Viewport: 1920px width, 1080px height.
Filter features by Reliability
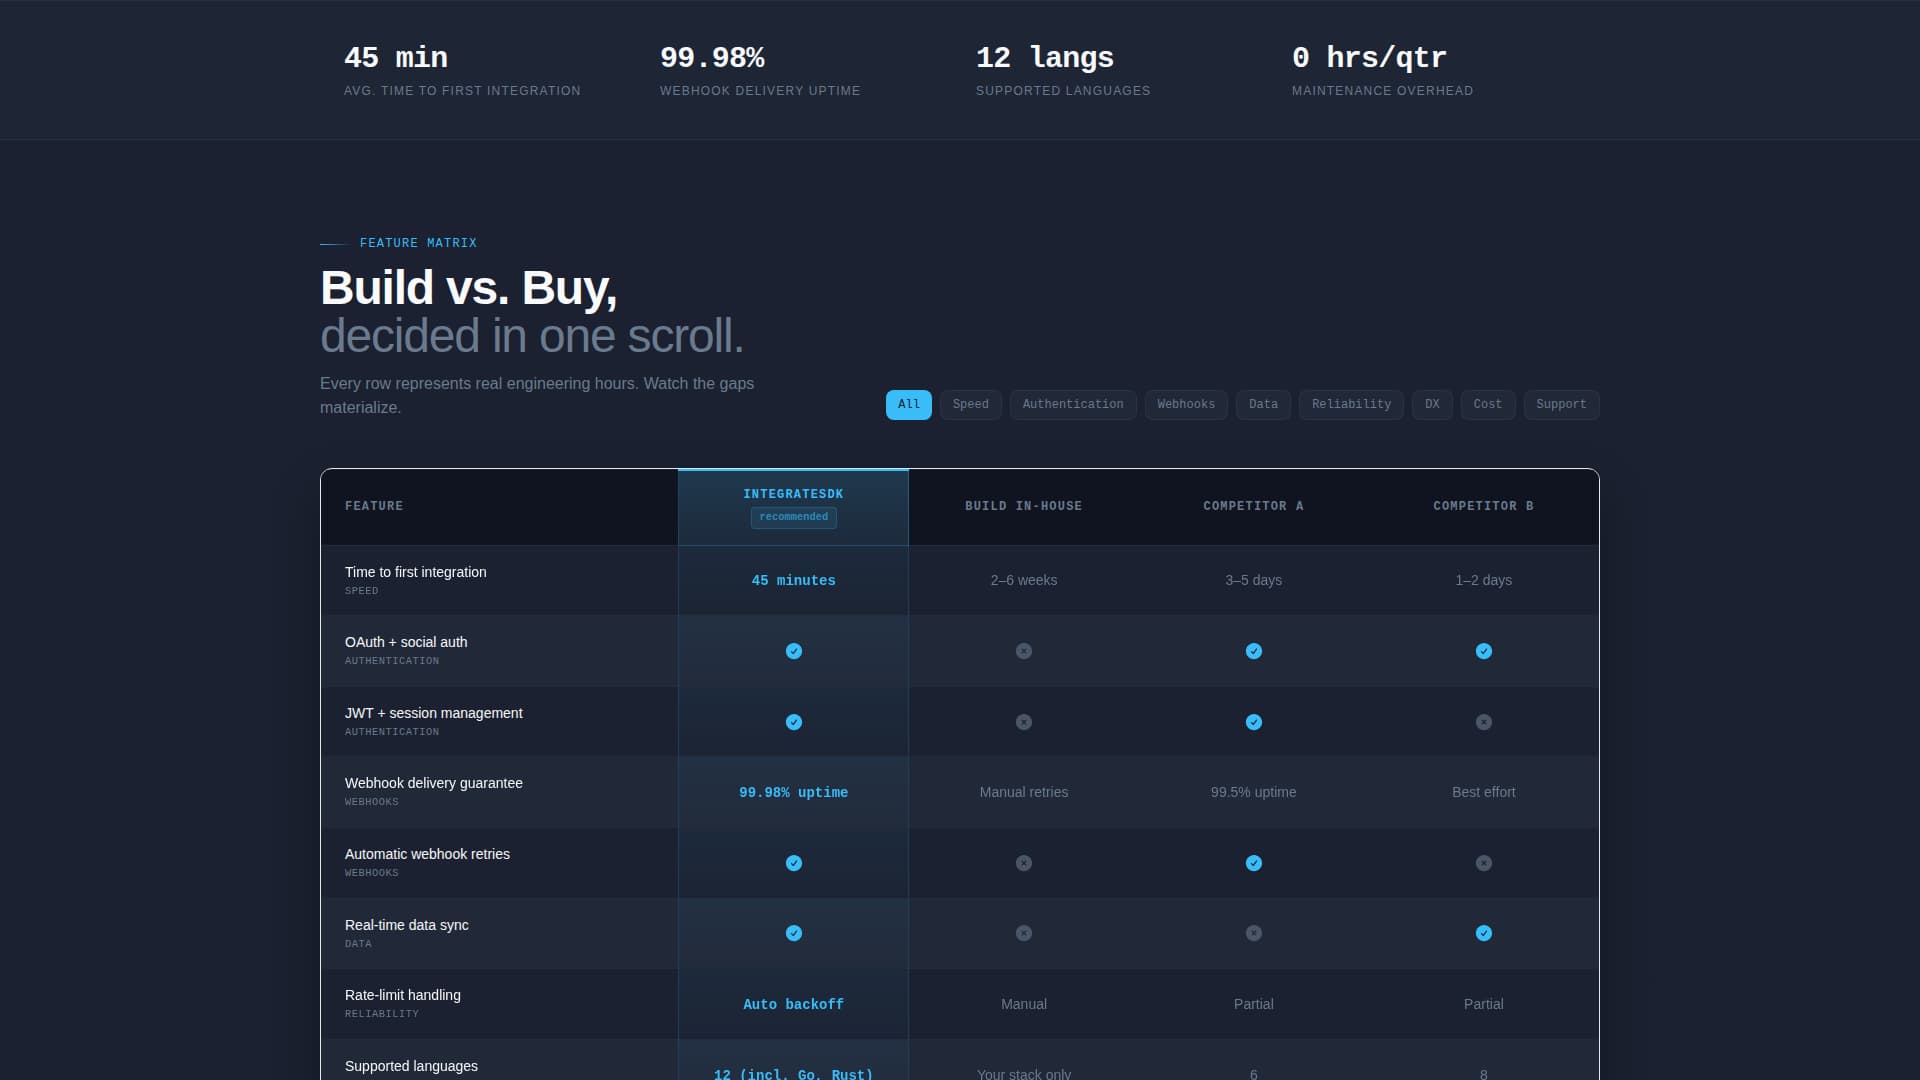(1351, 404)
